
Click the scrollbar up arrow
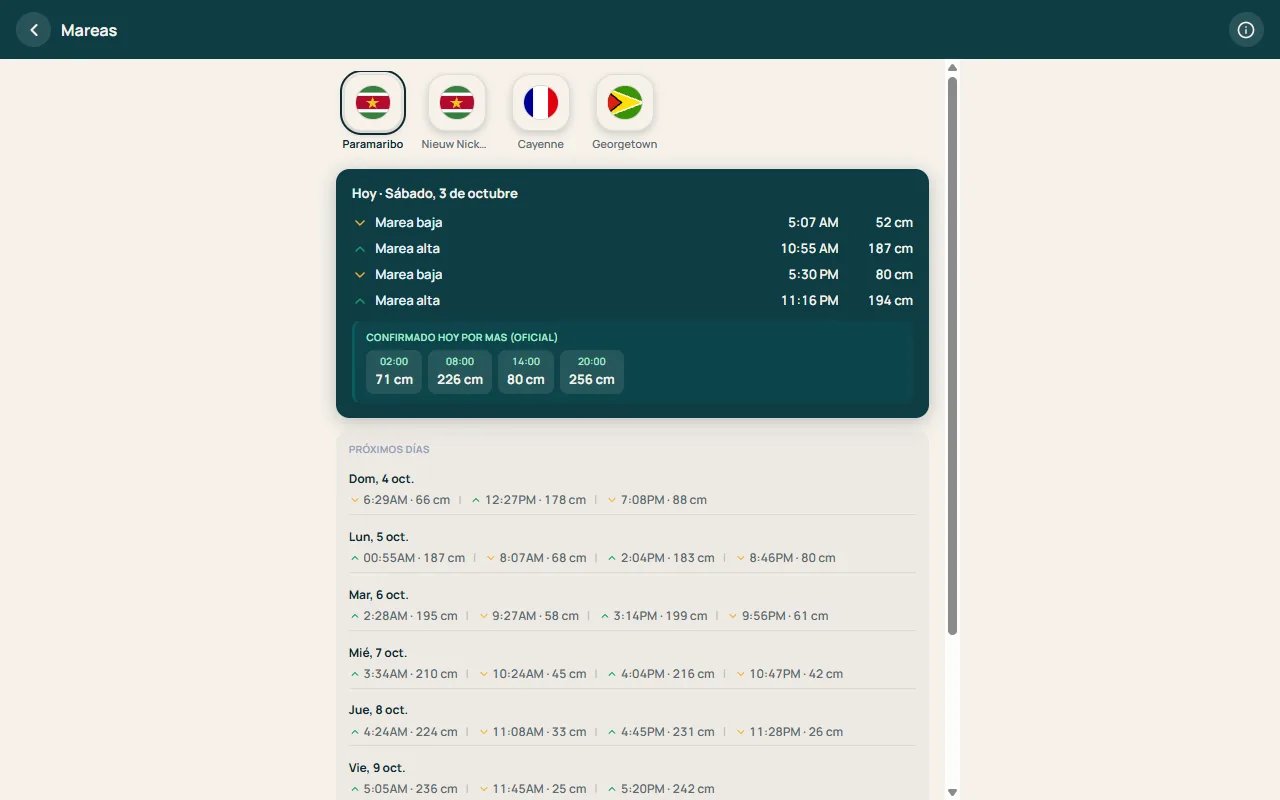[952, 68]
